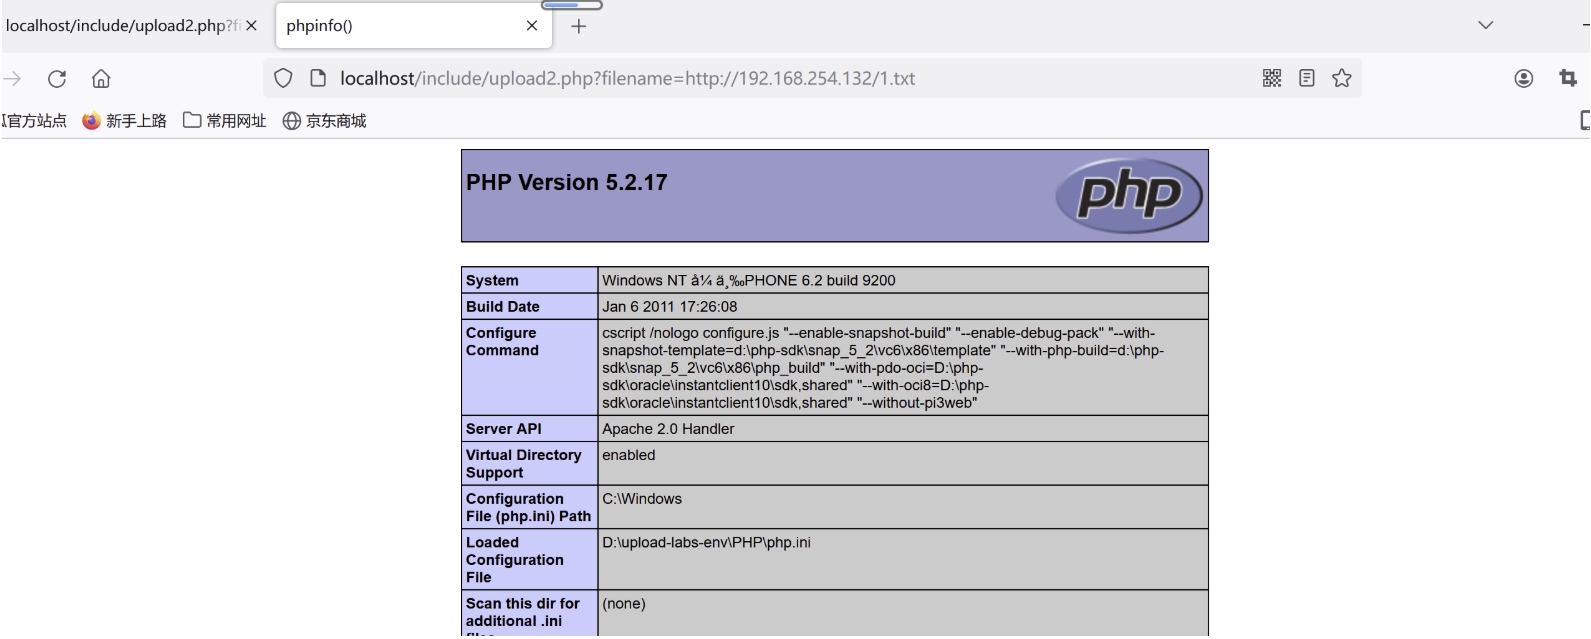Click the PHP logo image
Viewport: 1591px width, 639px height.
pyautogui.click(x=1129, y=195)
